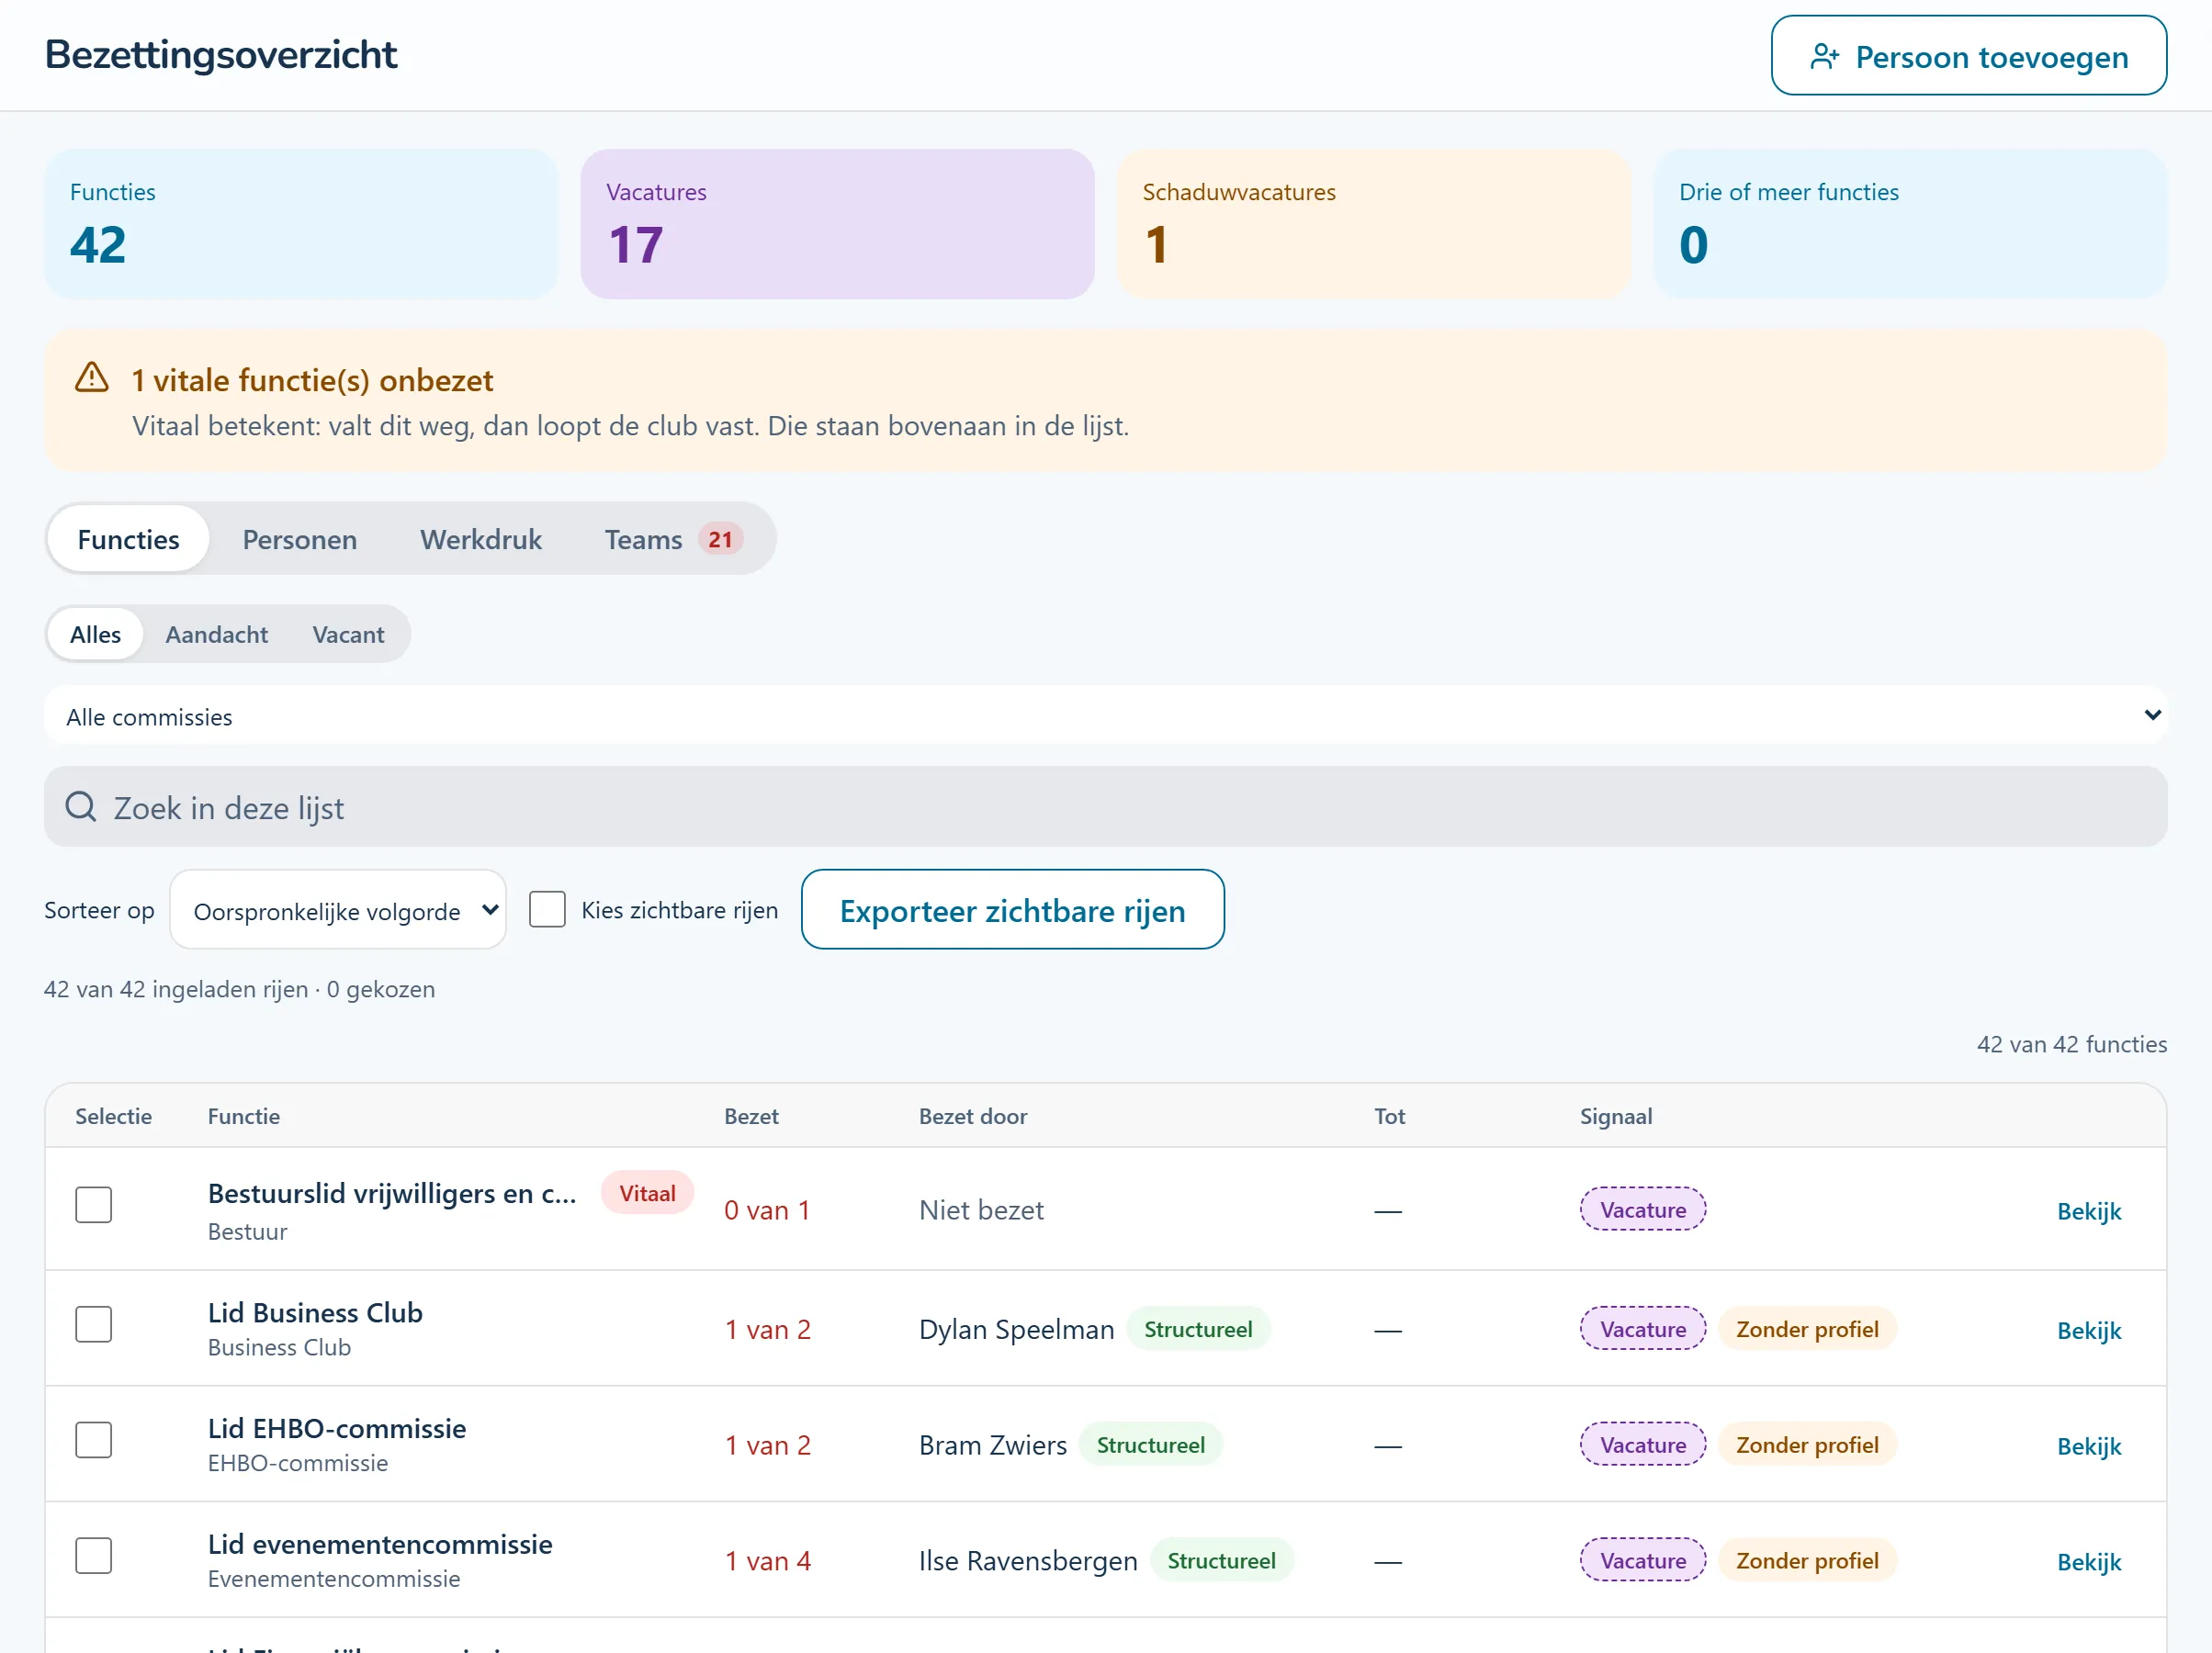2212x1653 pixels.
Task: Click 'Niet bezet' in Bestuurslid row
Action: (981, 1210)
